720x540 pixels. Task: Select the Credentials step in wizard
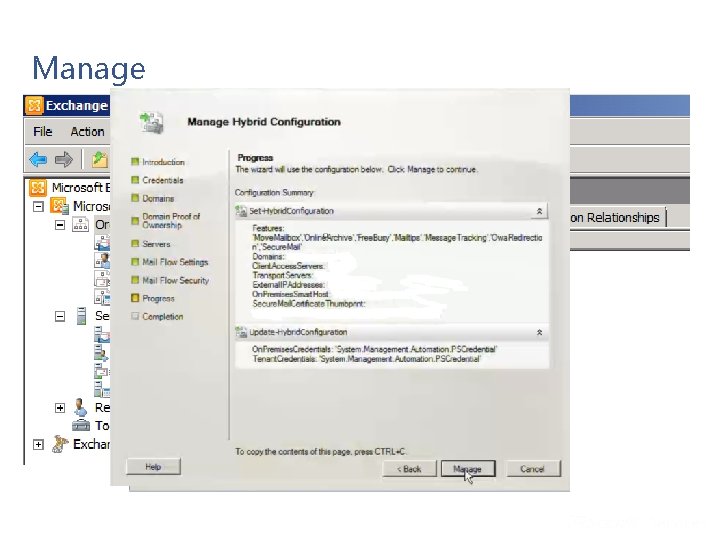coord(163,180)
